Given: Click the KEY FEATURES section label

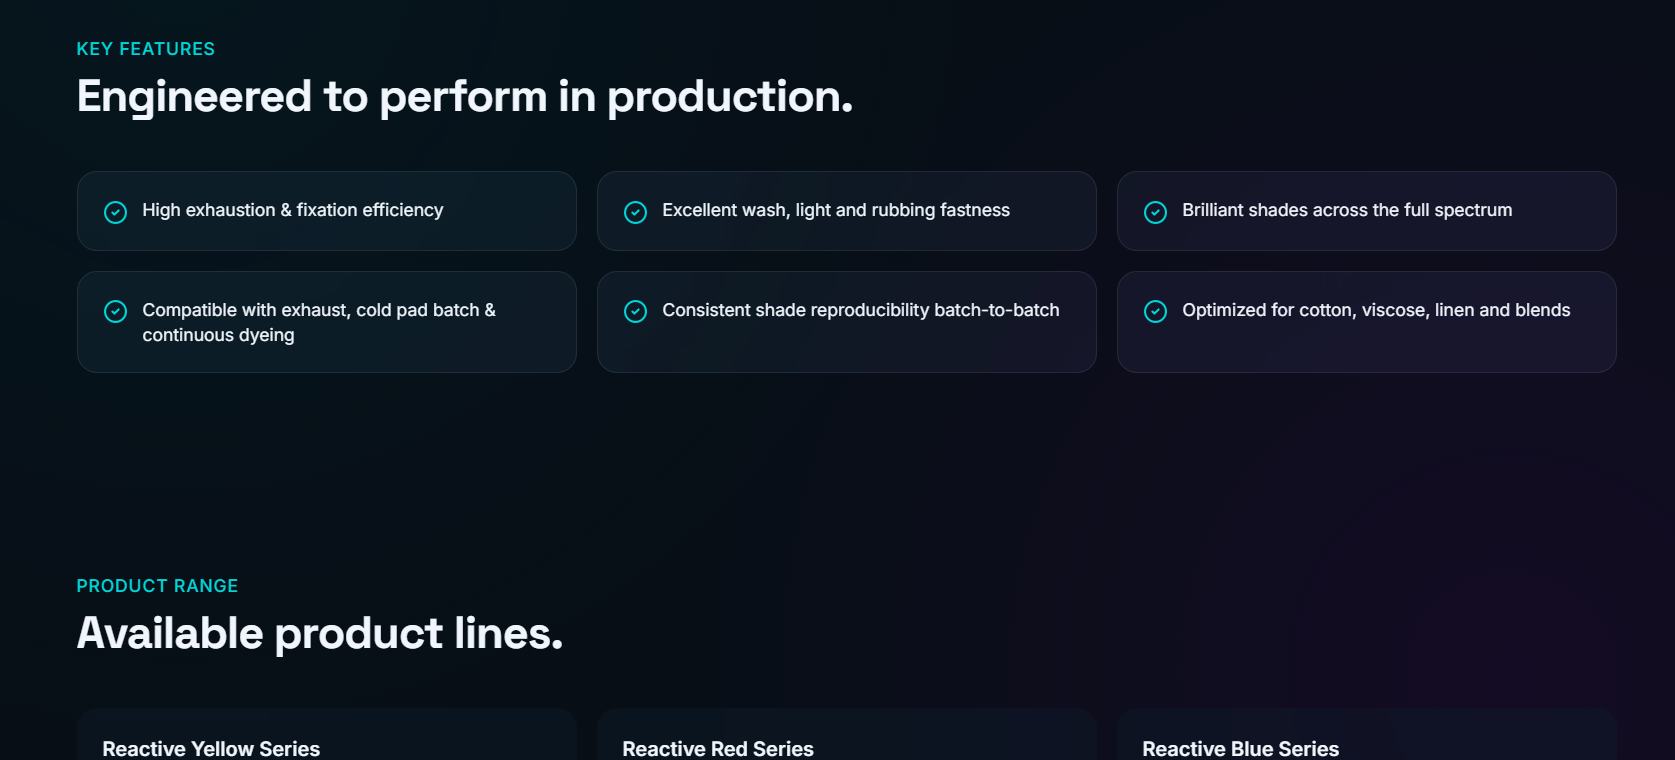Looking at the screenshot, I should (x=146, y=49).
